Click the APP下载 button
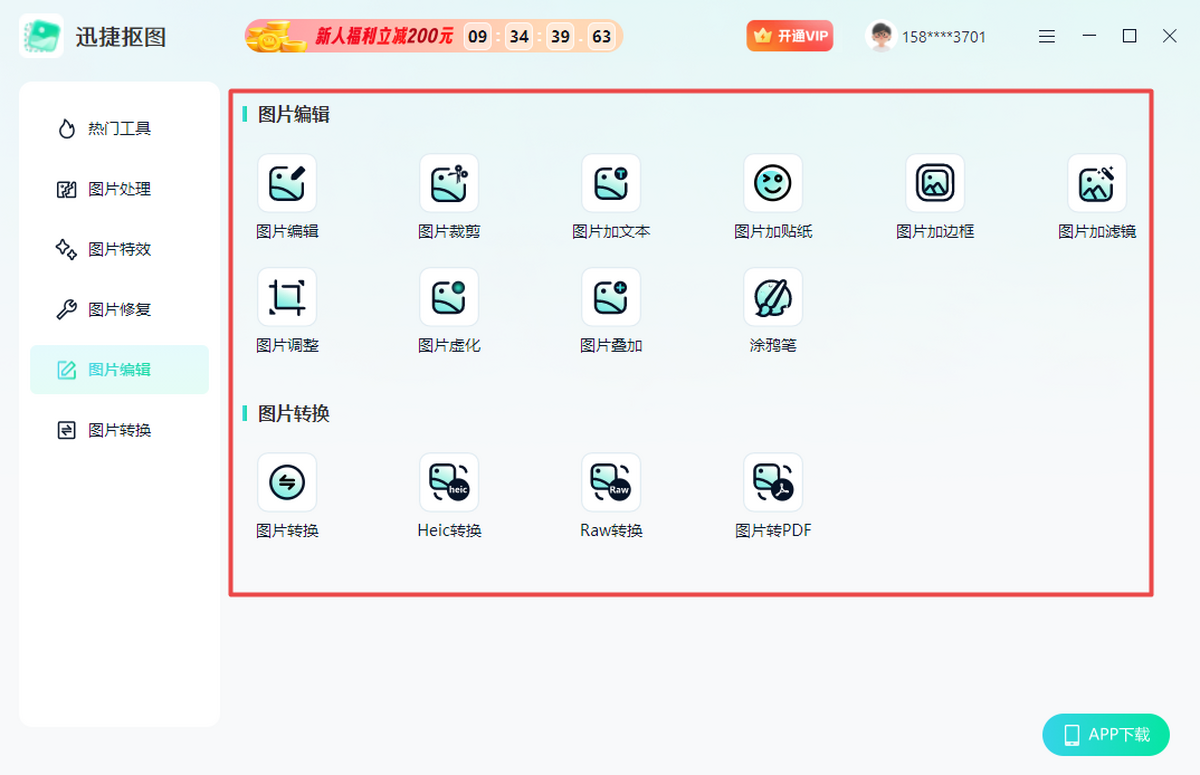The height and width of the screenshot is (775, 1200). click(x=1105, y=735)
